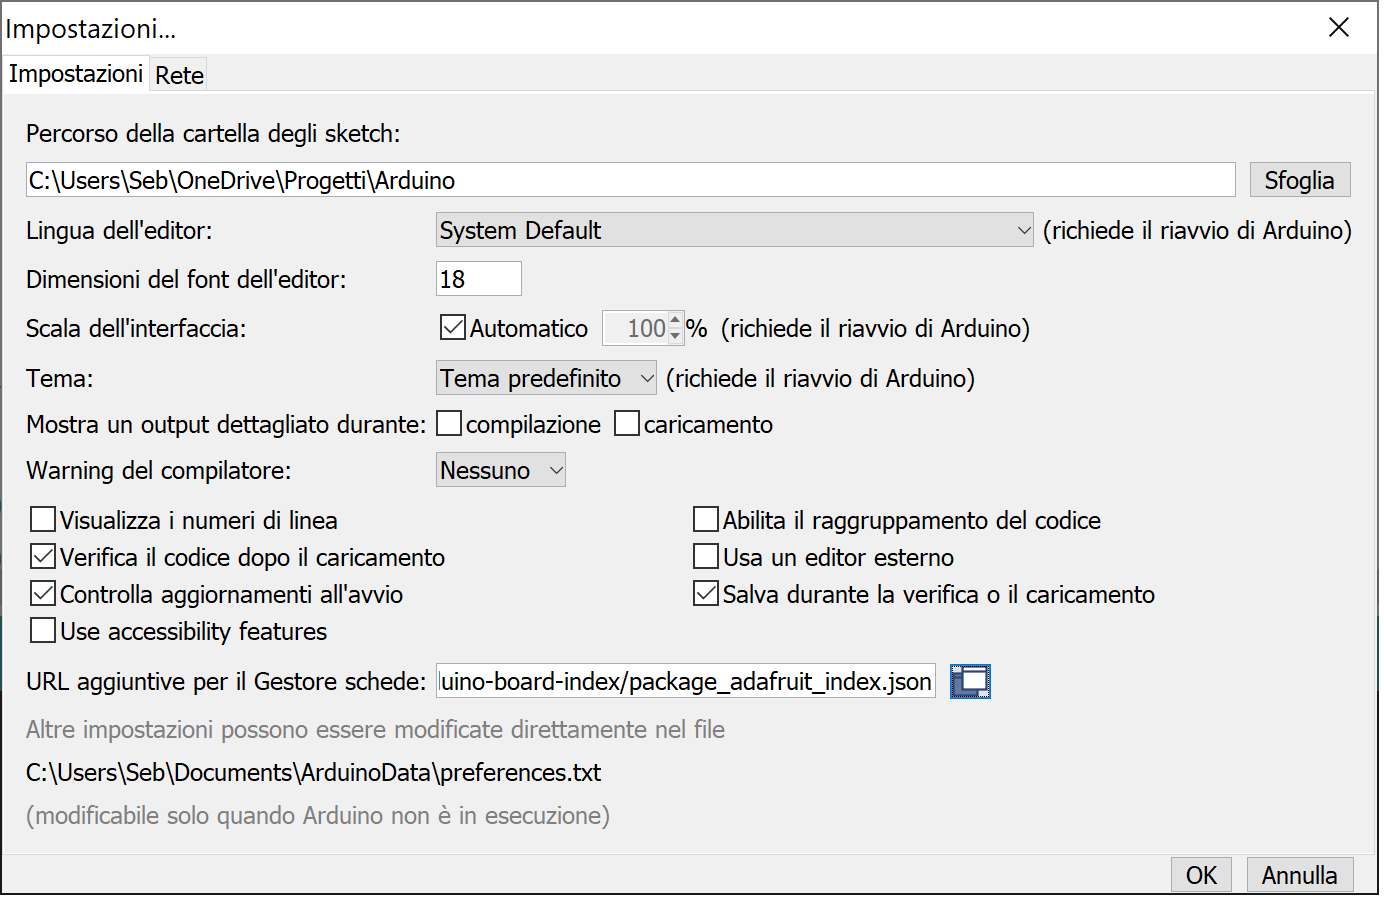Click the 'Altre impostazioni possono essere modificate' text
This screenshot has height=897, width=1384.
coord(375,730)
